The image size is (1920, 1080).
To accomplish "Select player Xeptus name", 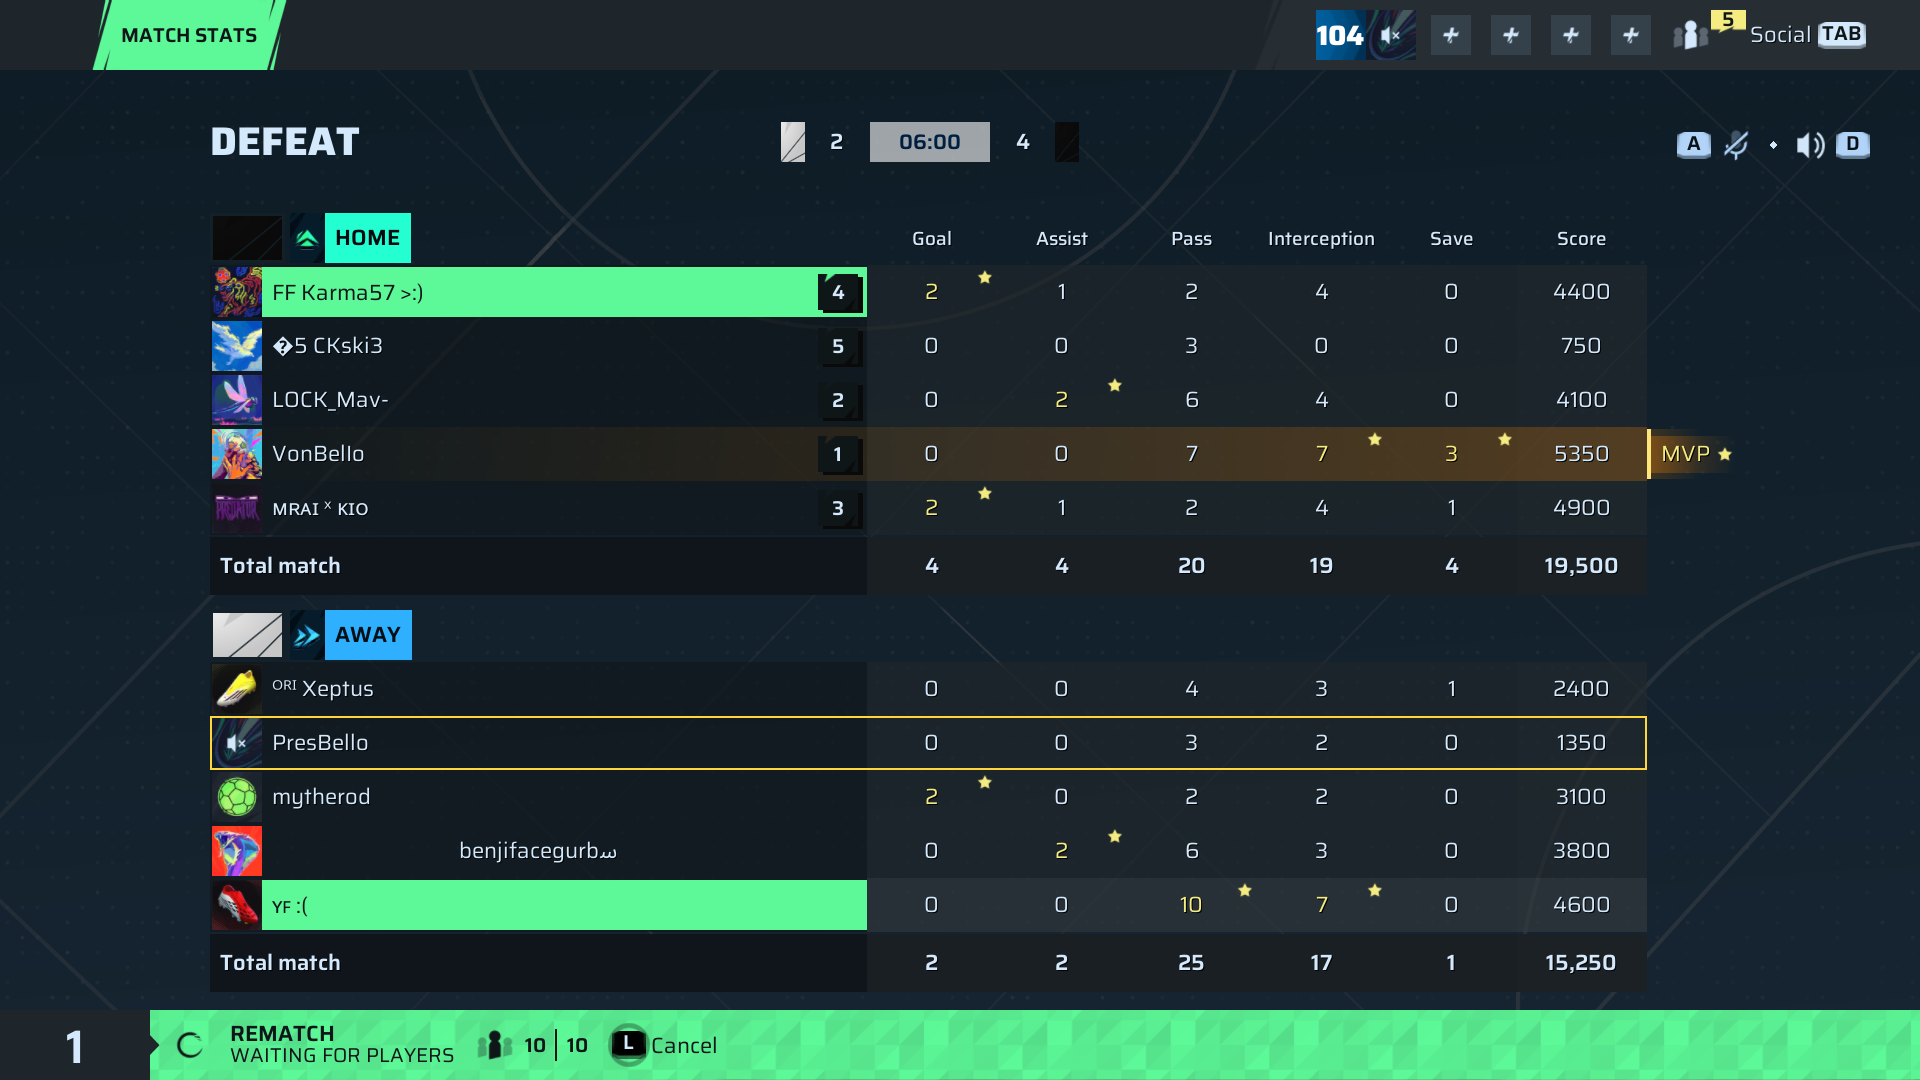I will [x=323, y=689].
